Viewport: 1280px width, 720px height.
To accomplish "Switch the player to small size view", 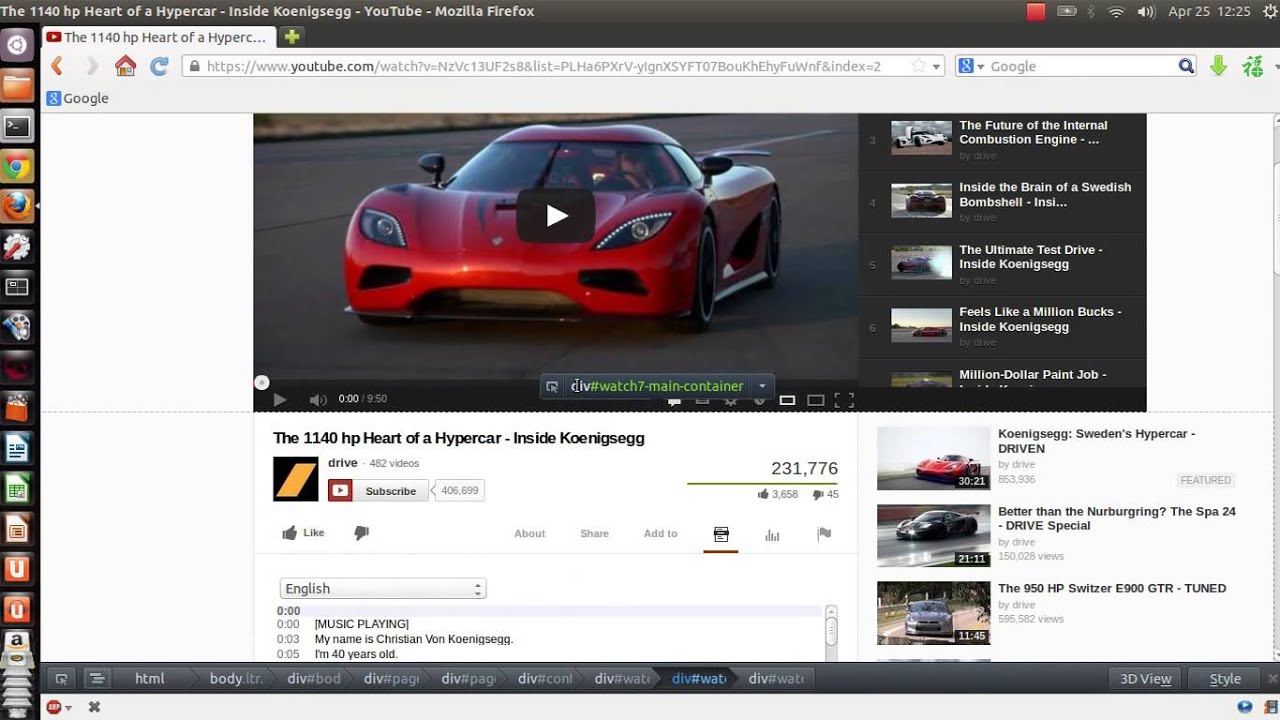I will 787,400.
